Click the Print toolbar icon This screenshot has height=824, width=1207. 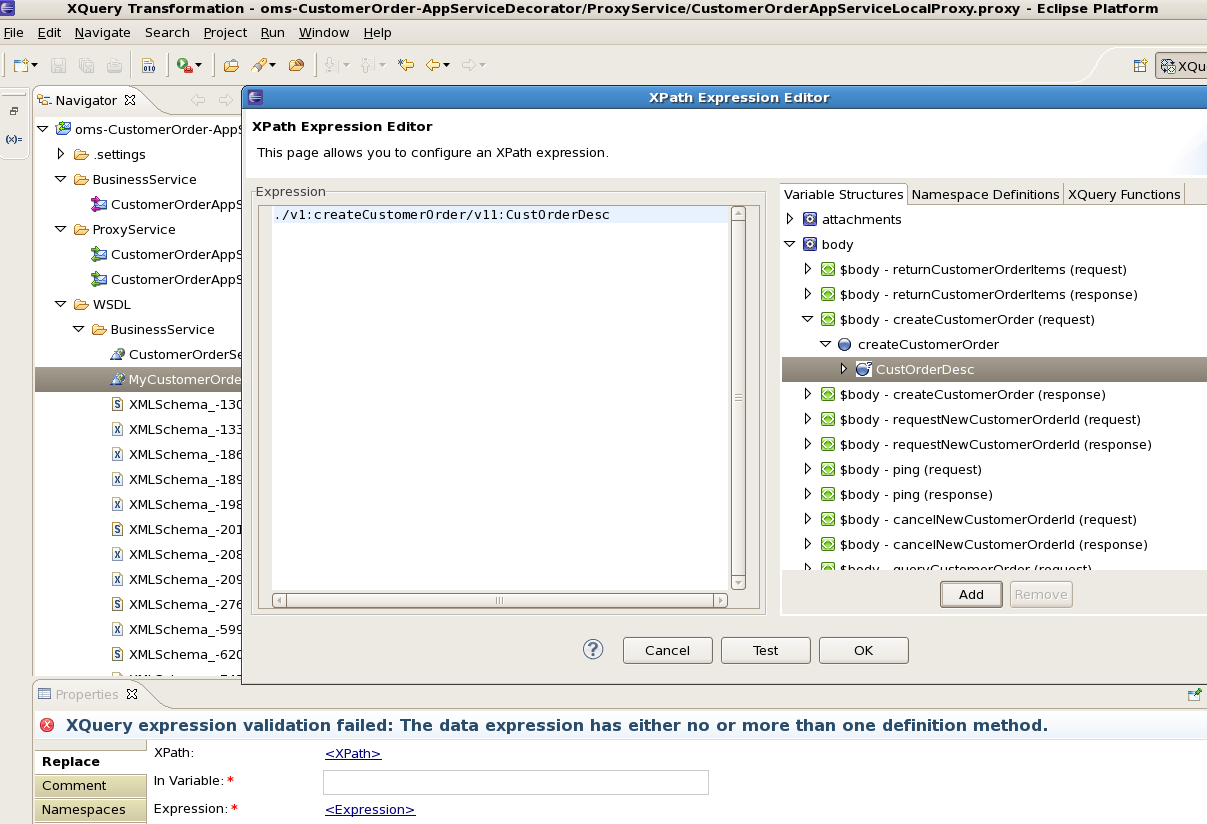point(114,66)
